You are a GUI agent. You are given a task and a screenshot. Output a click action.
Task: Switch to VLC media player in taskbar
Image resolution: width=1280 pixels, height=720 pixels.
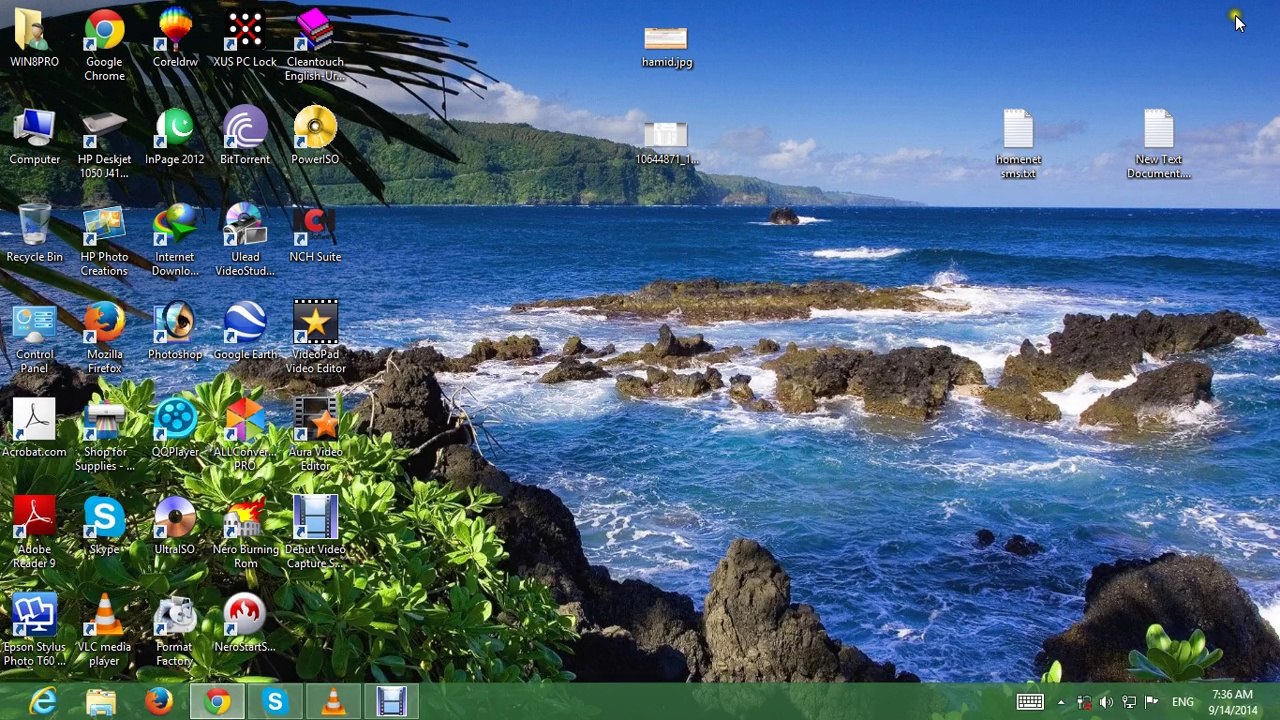[333, 702]
